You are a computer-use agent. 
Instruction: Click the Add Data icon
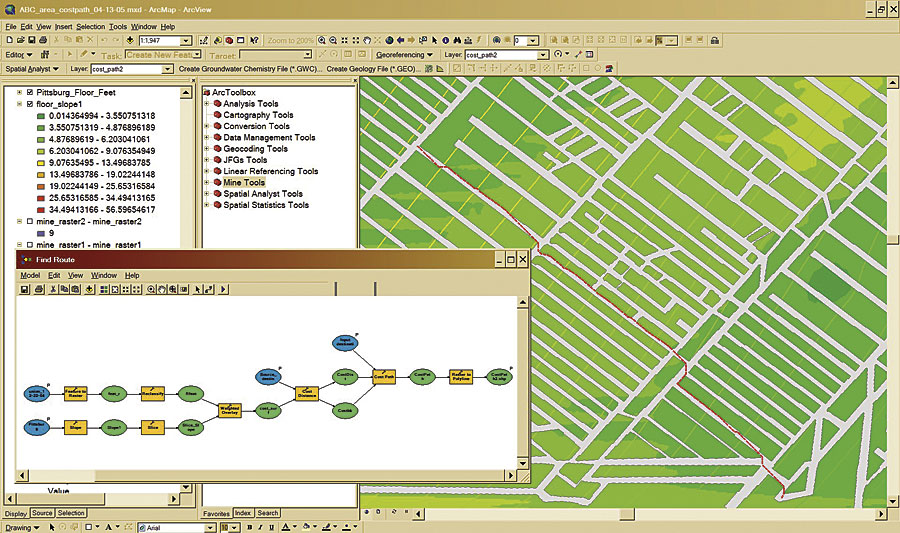[129, 41]
